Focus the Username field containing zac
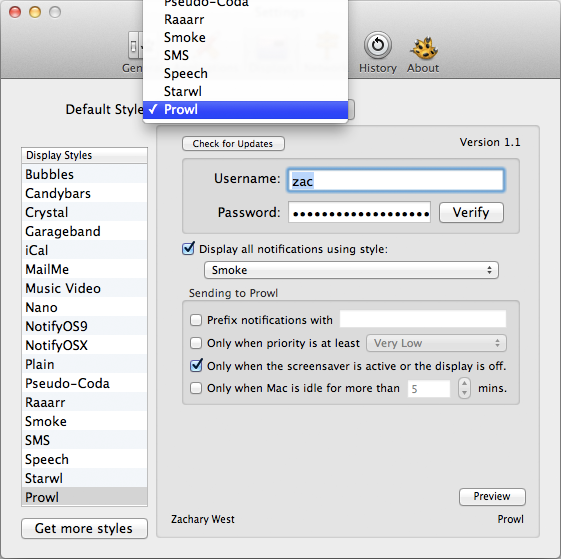This screenshot has width=561, height=559. pos(396,180)
